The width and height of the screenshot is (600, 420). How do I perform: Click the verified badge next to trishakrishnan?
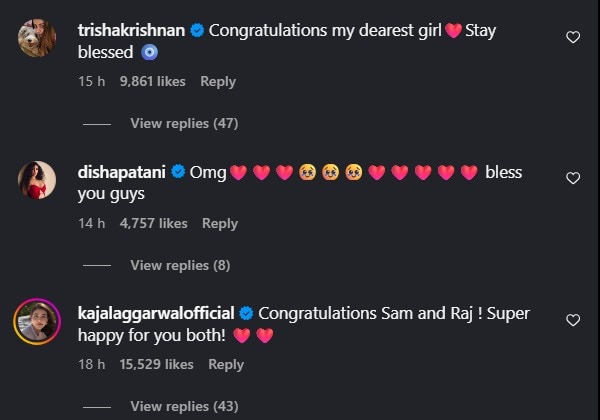coord(197,31)
